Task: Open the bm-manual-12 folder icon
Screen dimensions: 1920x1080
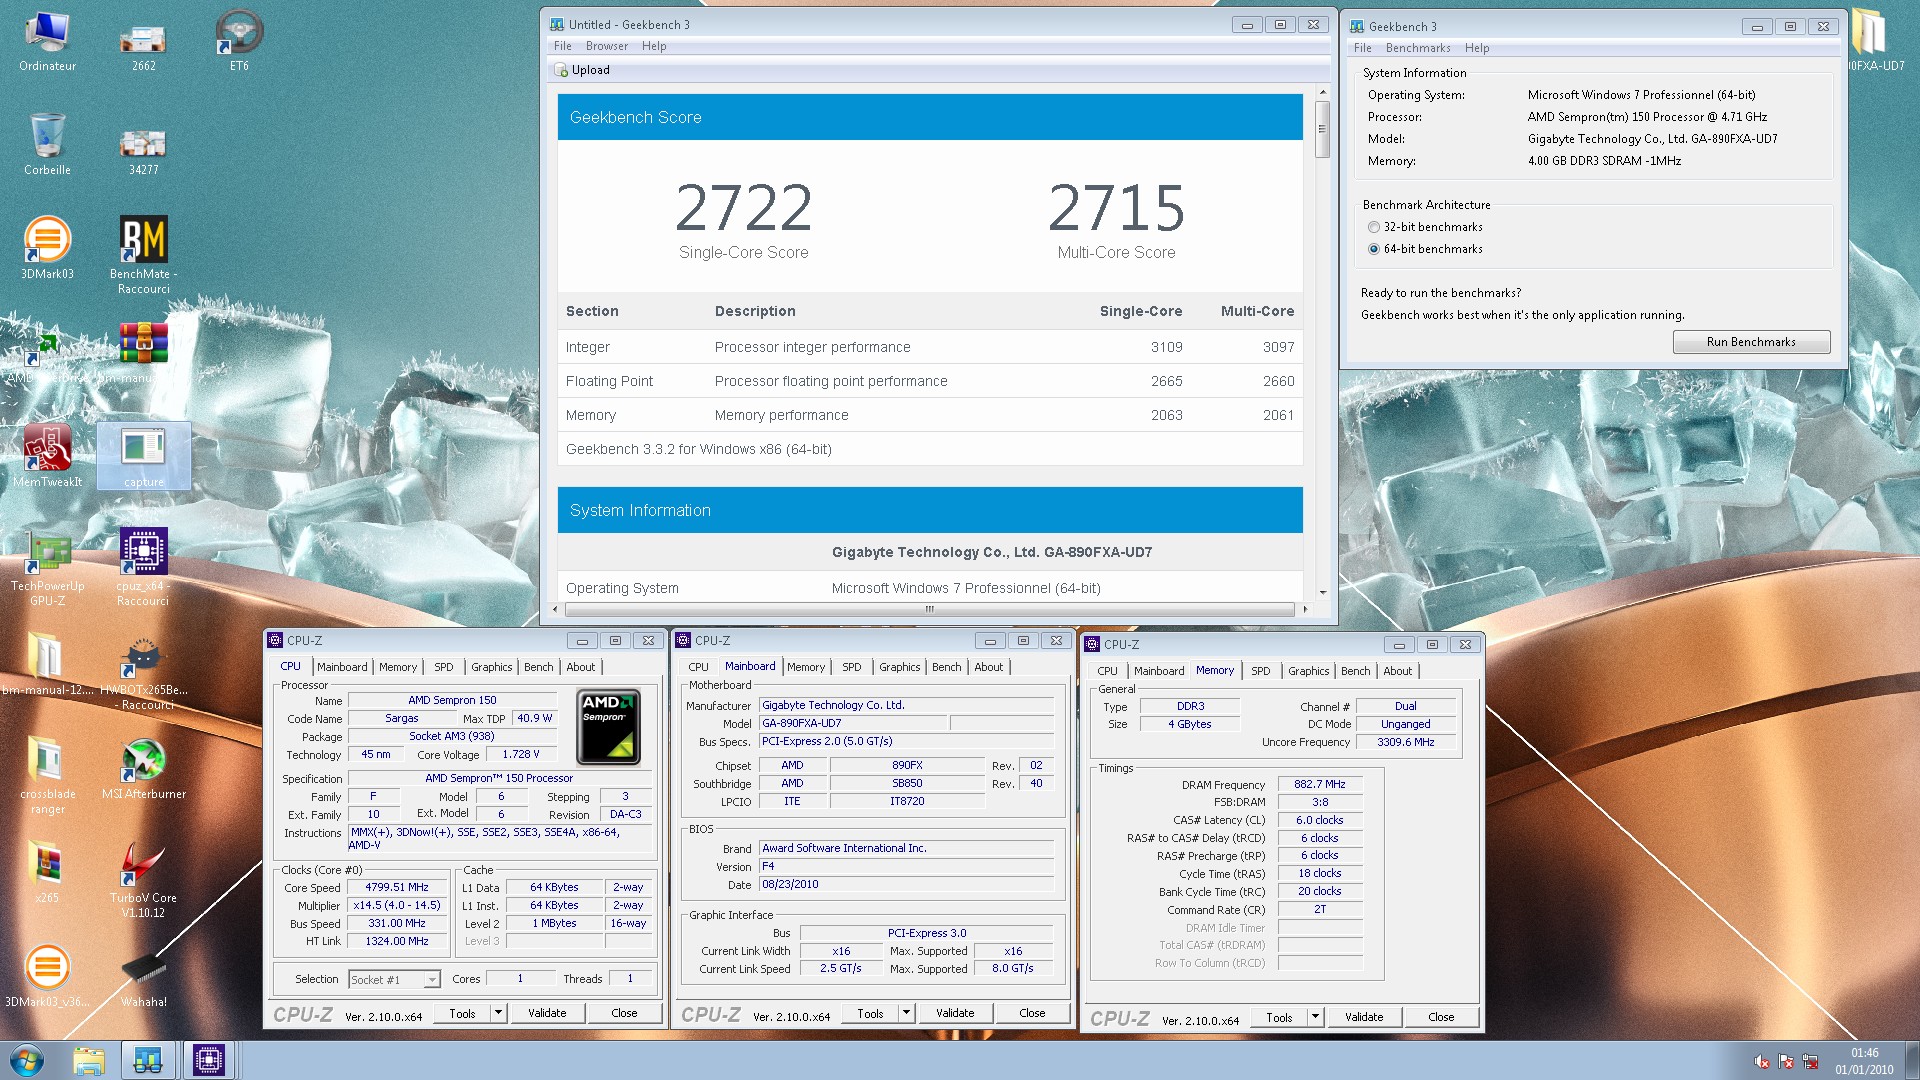Action: (x=47, y=664)
